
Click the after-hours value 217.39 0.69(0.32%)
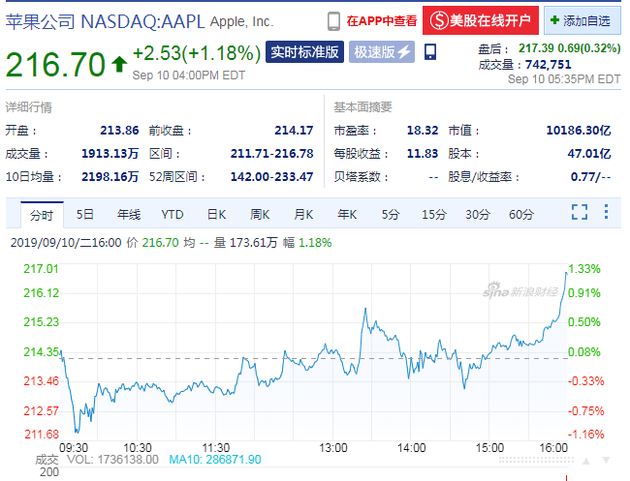pos(569,49)
